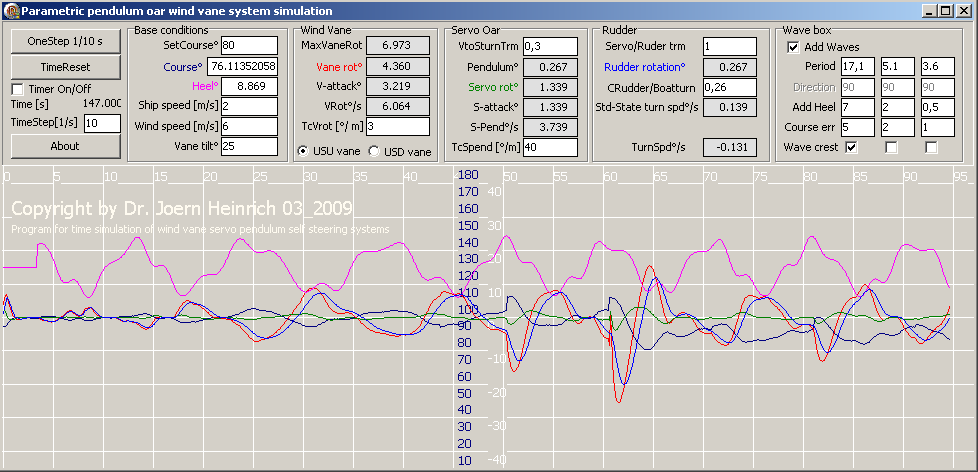Click the MaxVaneRot value 6.973
Image resolution: width=978 pixels, height=472 pixels.
pos(398,46)
